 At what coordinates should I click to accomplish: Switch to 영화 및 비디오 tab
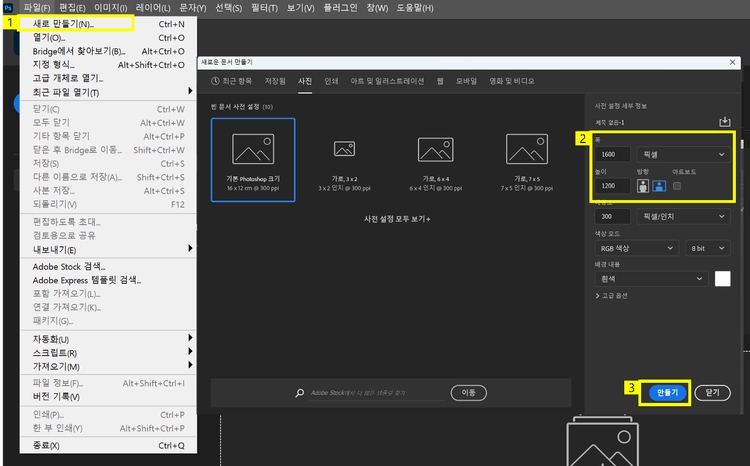[x=512, y=81]
